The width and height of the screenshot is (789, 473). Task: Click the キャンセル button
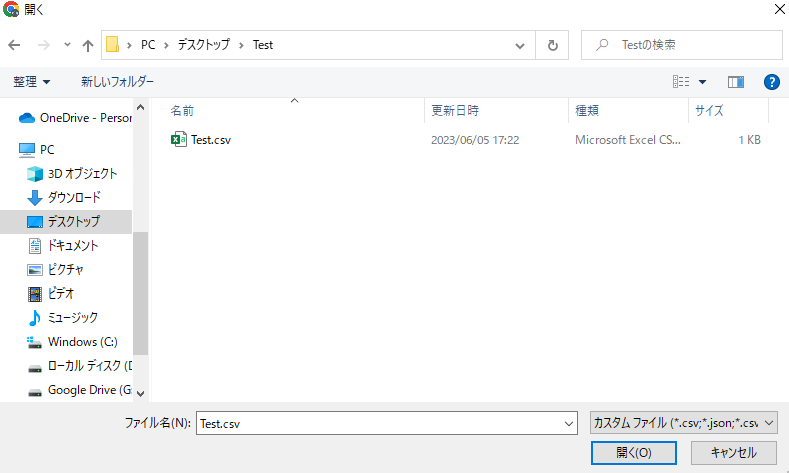click(x=733, y=453)
